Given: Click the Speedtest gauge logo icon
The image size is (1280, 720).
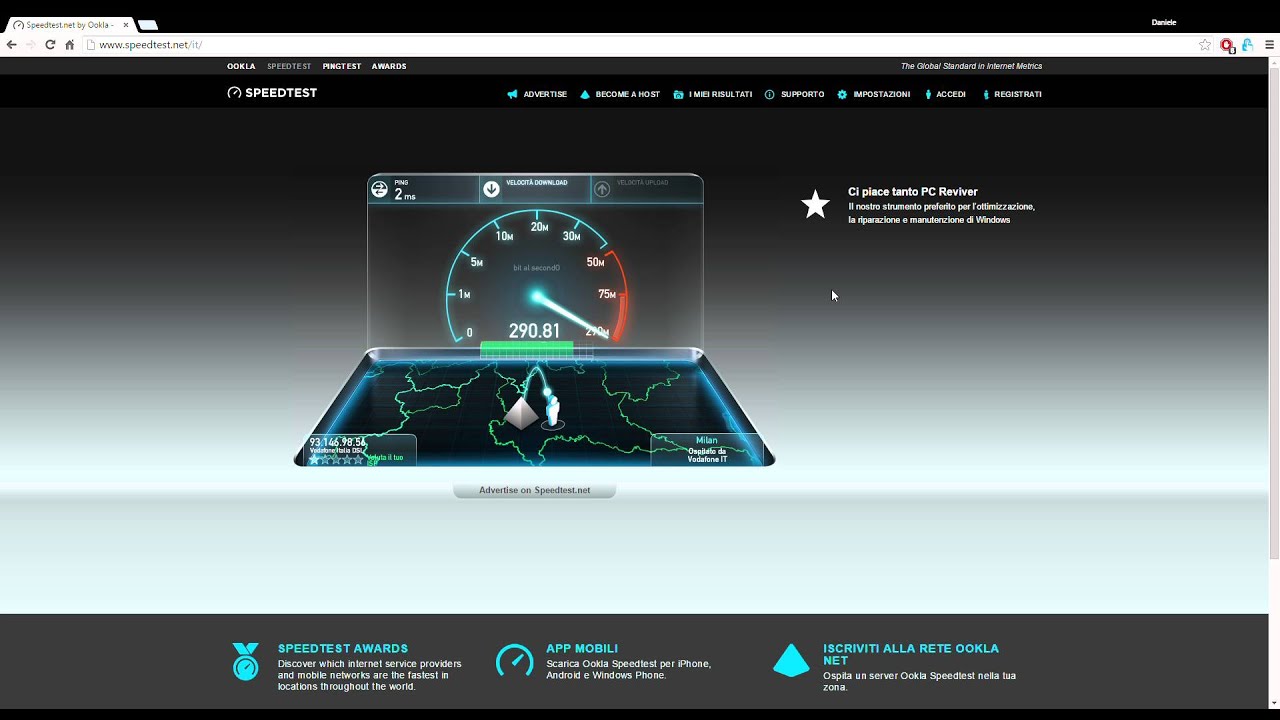Looking at the screenshot, I should click(234, 93).
